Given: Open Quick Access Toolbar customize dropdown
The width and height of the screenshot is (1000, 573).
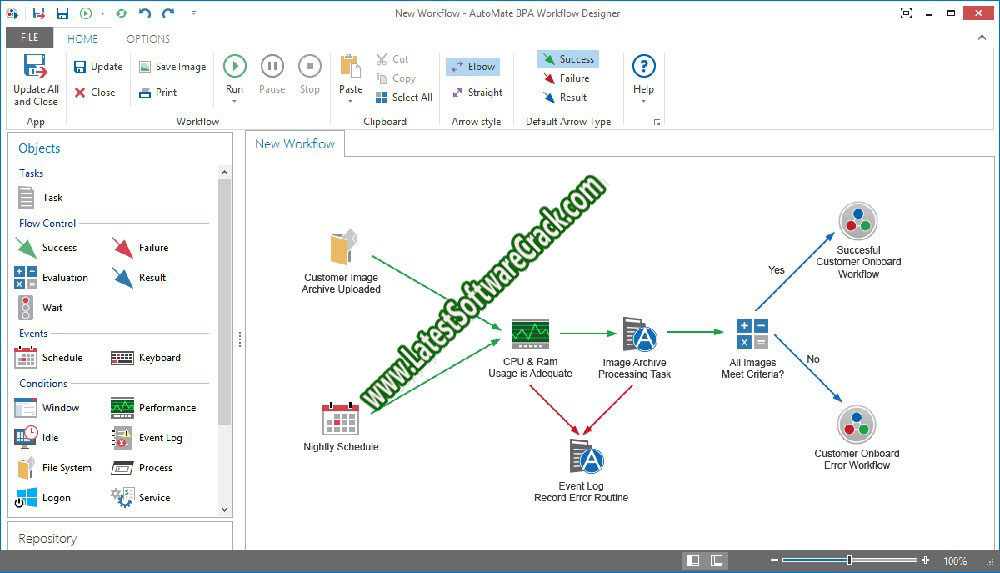Looking at the screenshot, I should (194, 13).
